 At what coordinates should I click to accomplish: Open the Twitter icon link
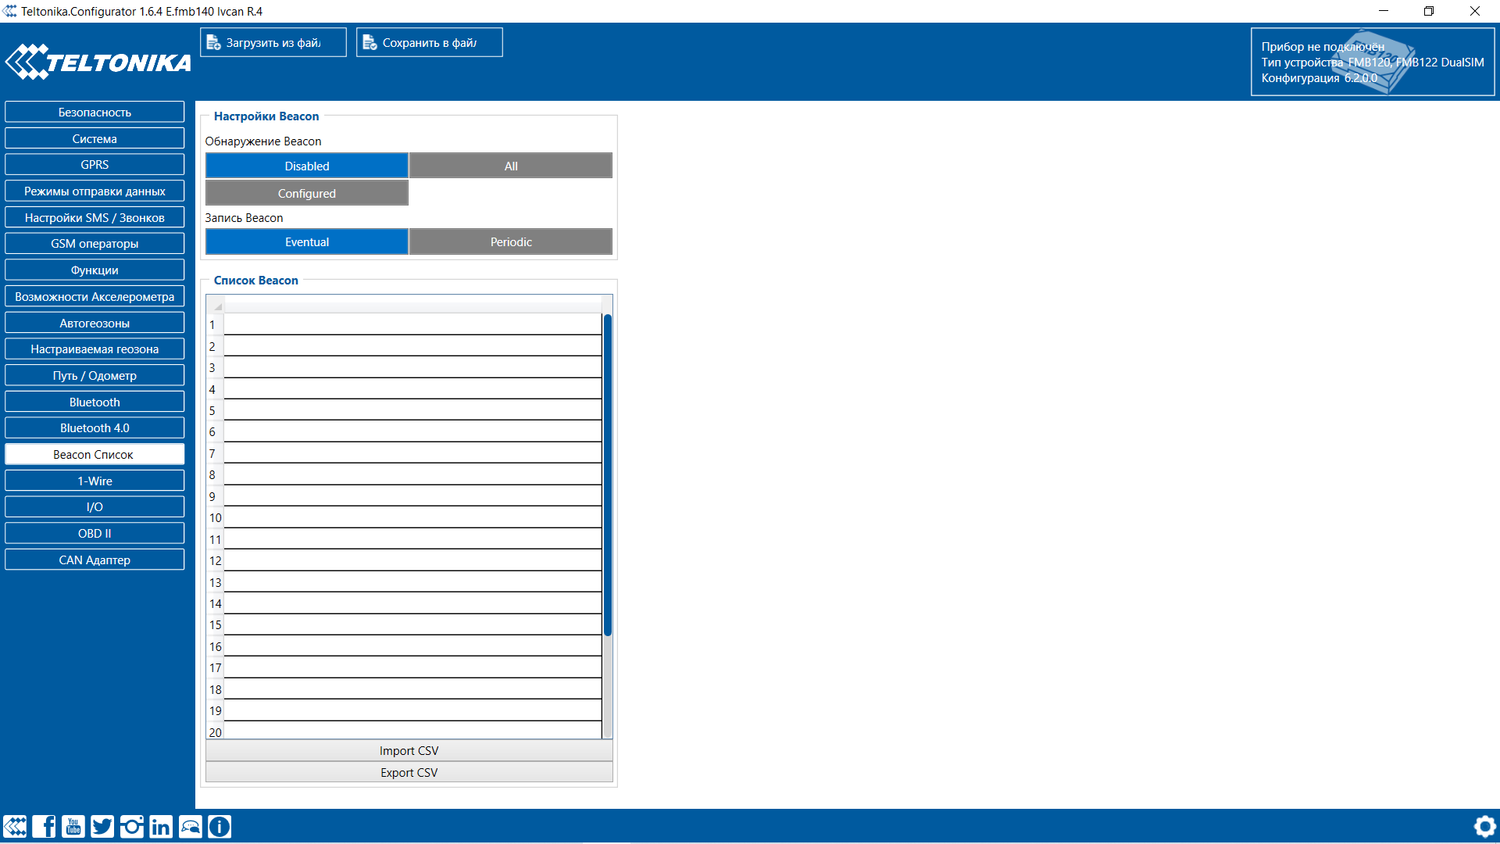102,826
